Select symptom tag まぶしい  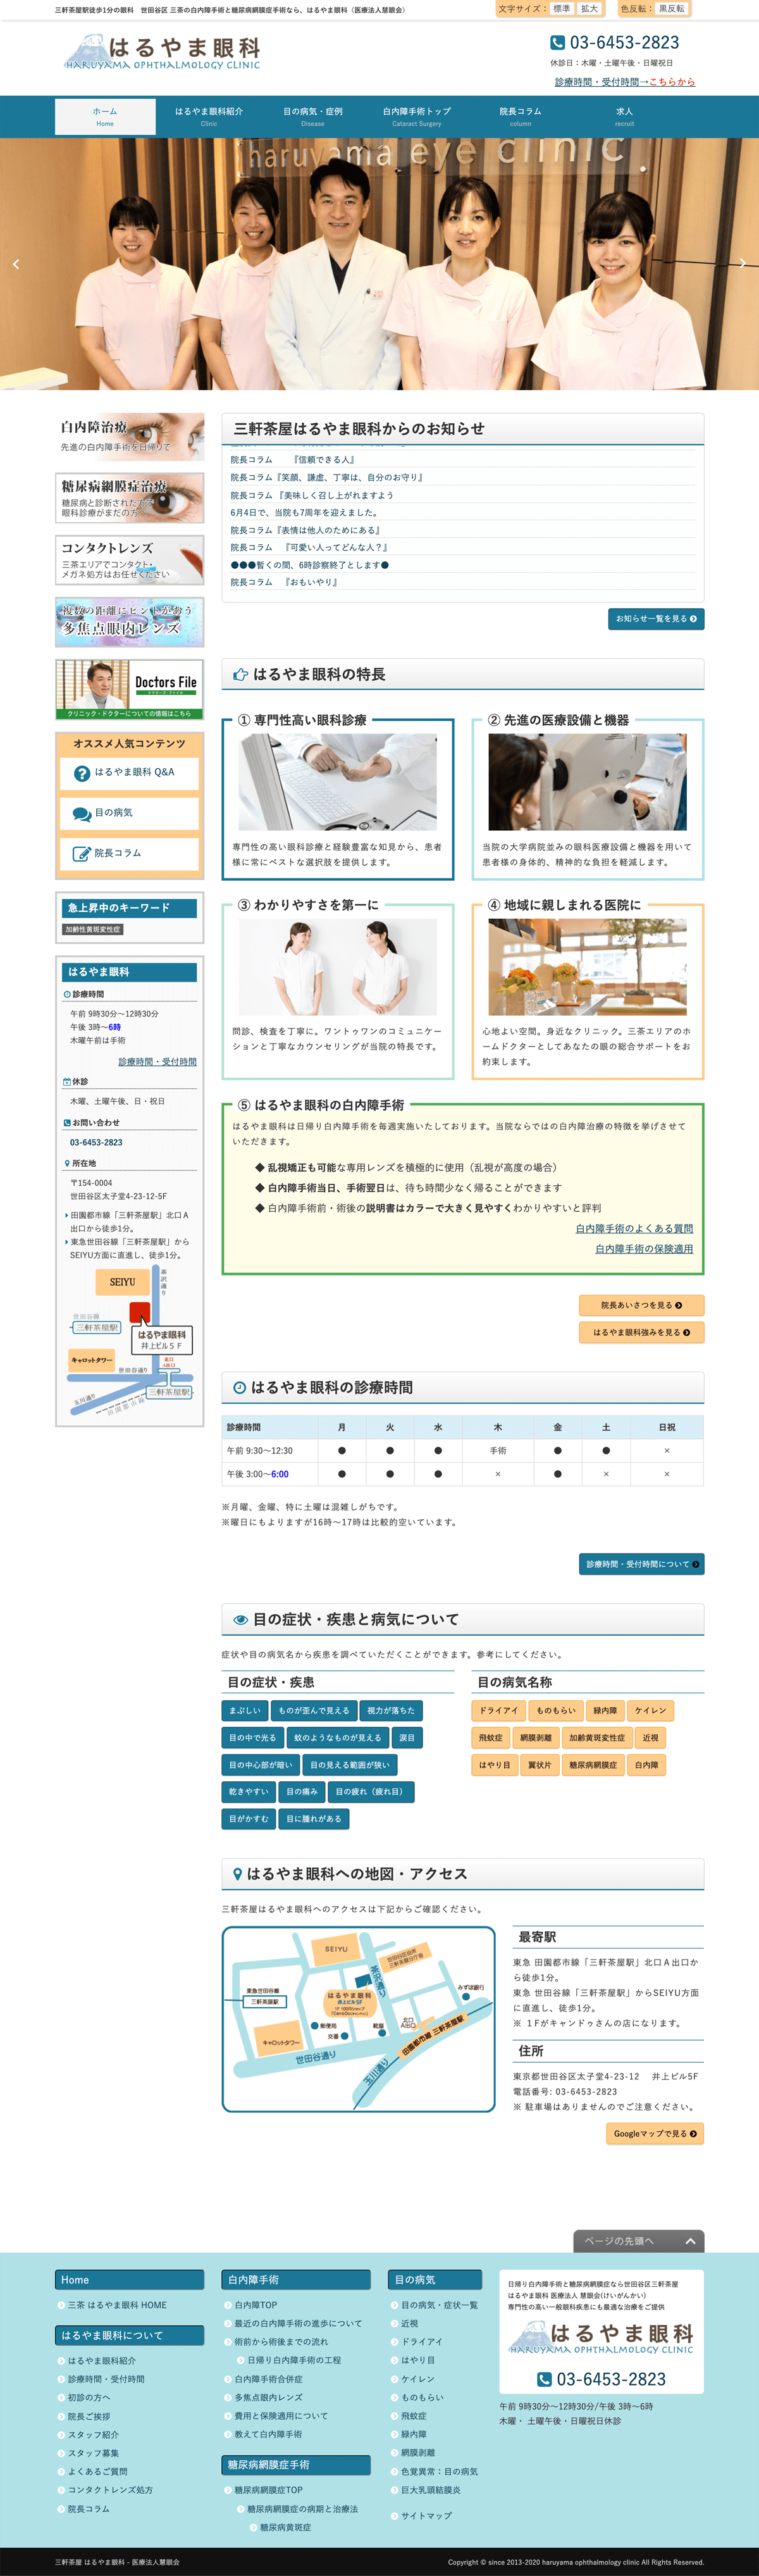(244, 1710)
